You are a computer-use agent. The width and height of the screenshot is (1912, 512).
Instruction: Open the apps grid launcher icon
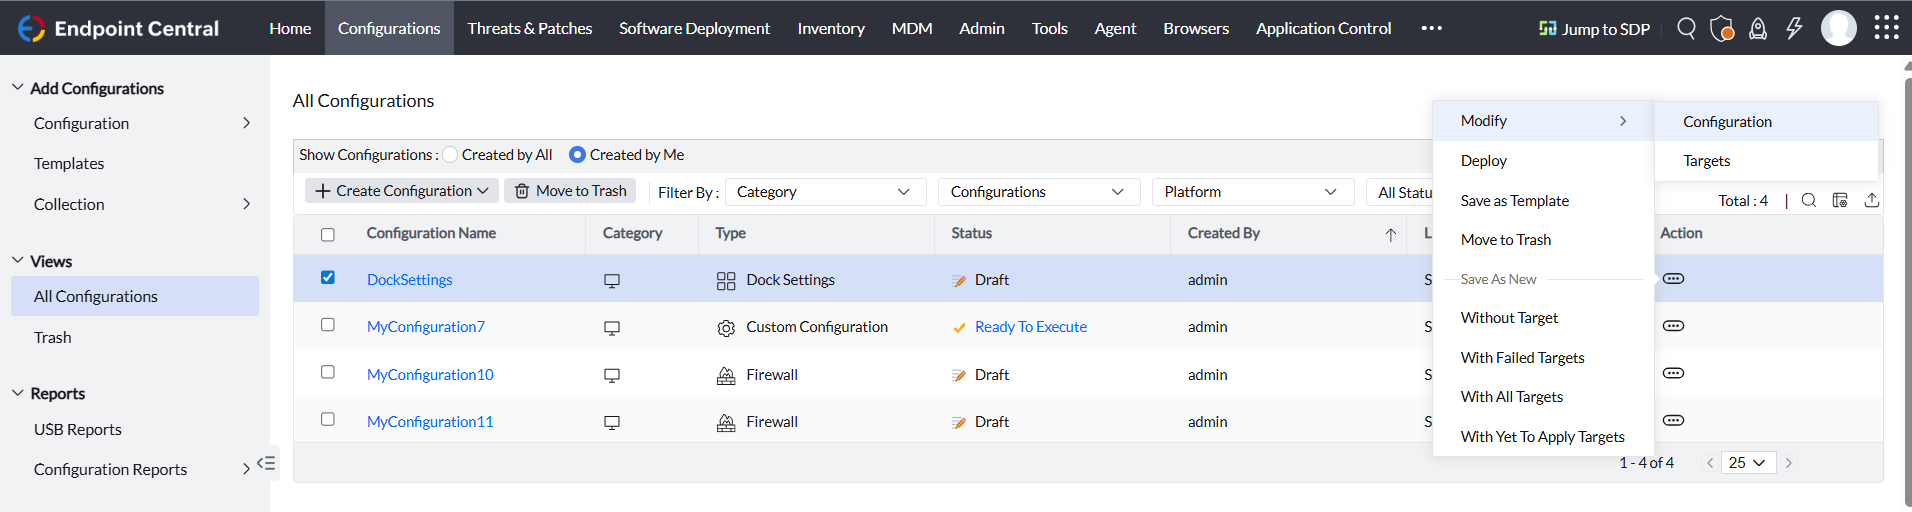(1886, 28)
